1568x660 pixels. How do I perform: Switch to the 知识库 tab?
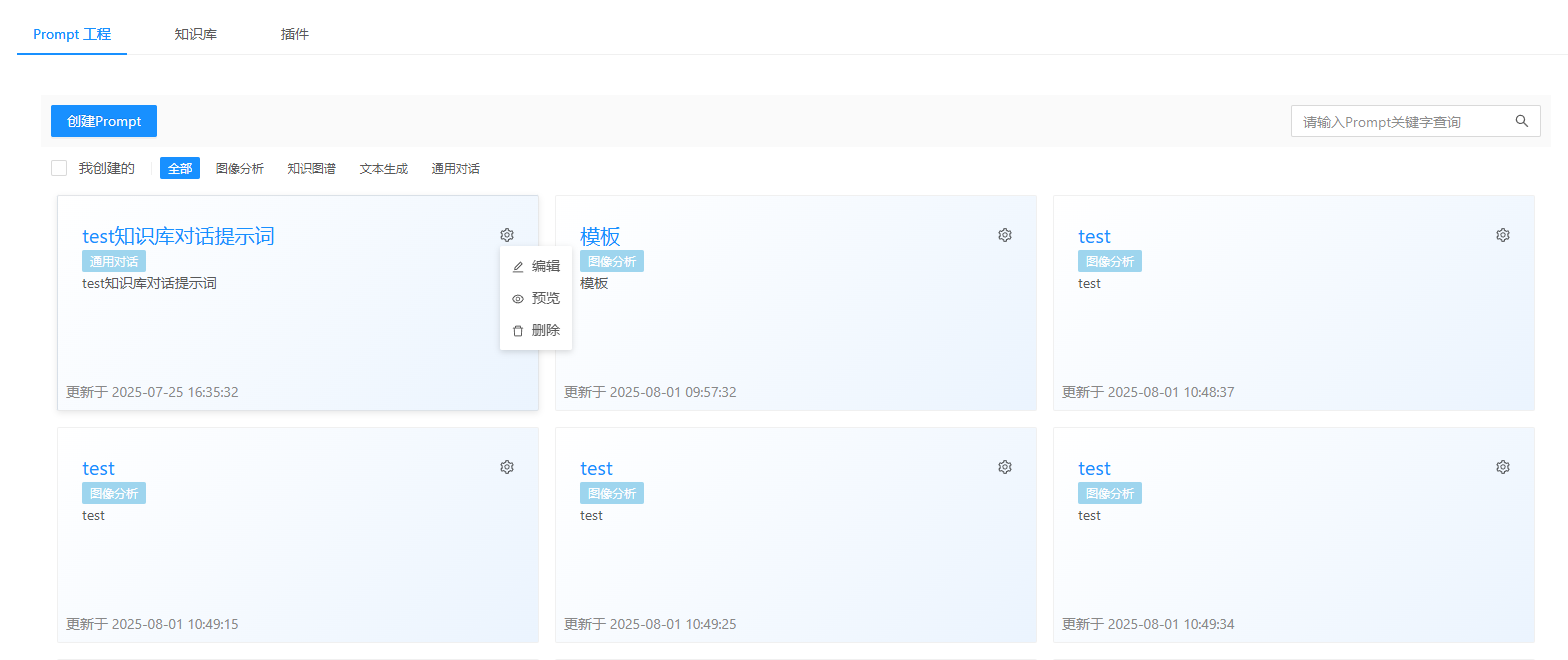195,34
